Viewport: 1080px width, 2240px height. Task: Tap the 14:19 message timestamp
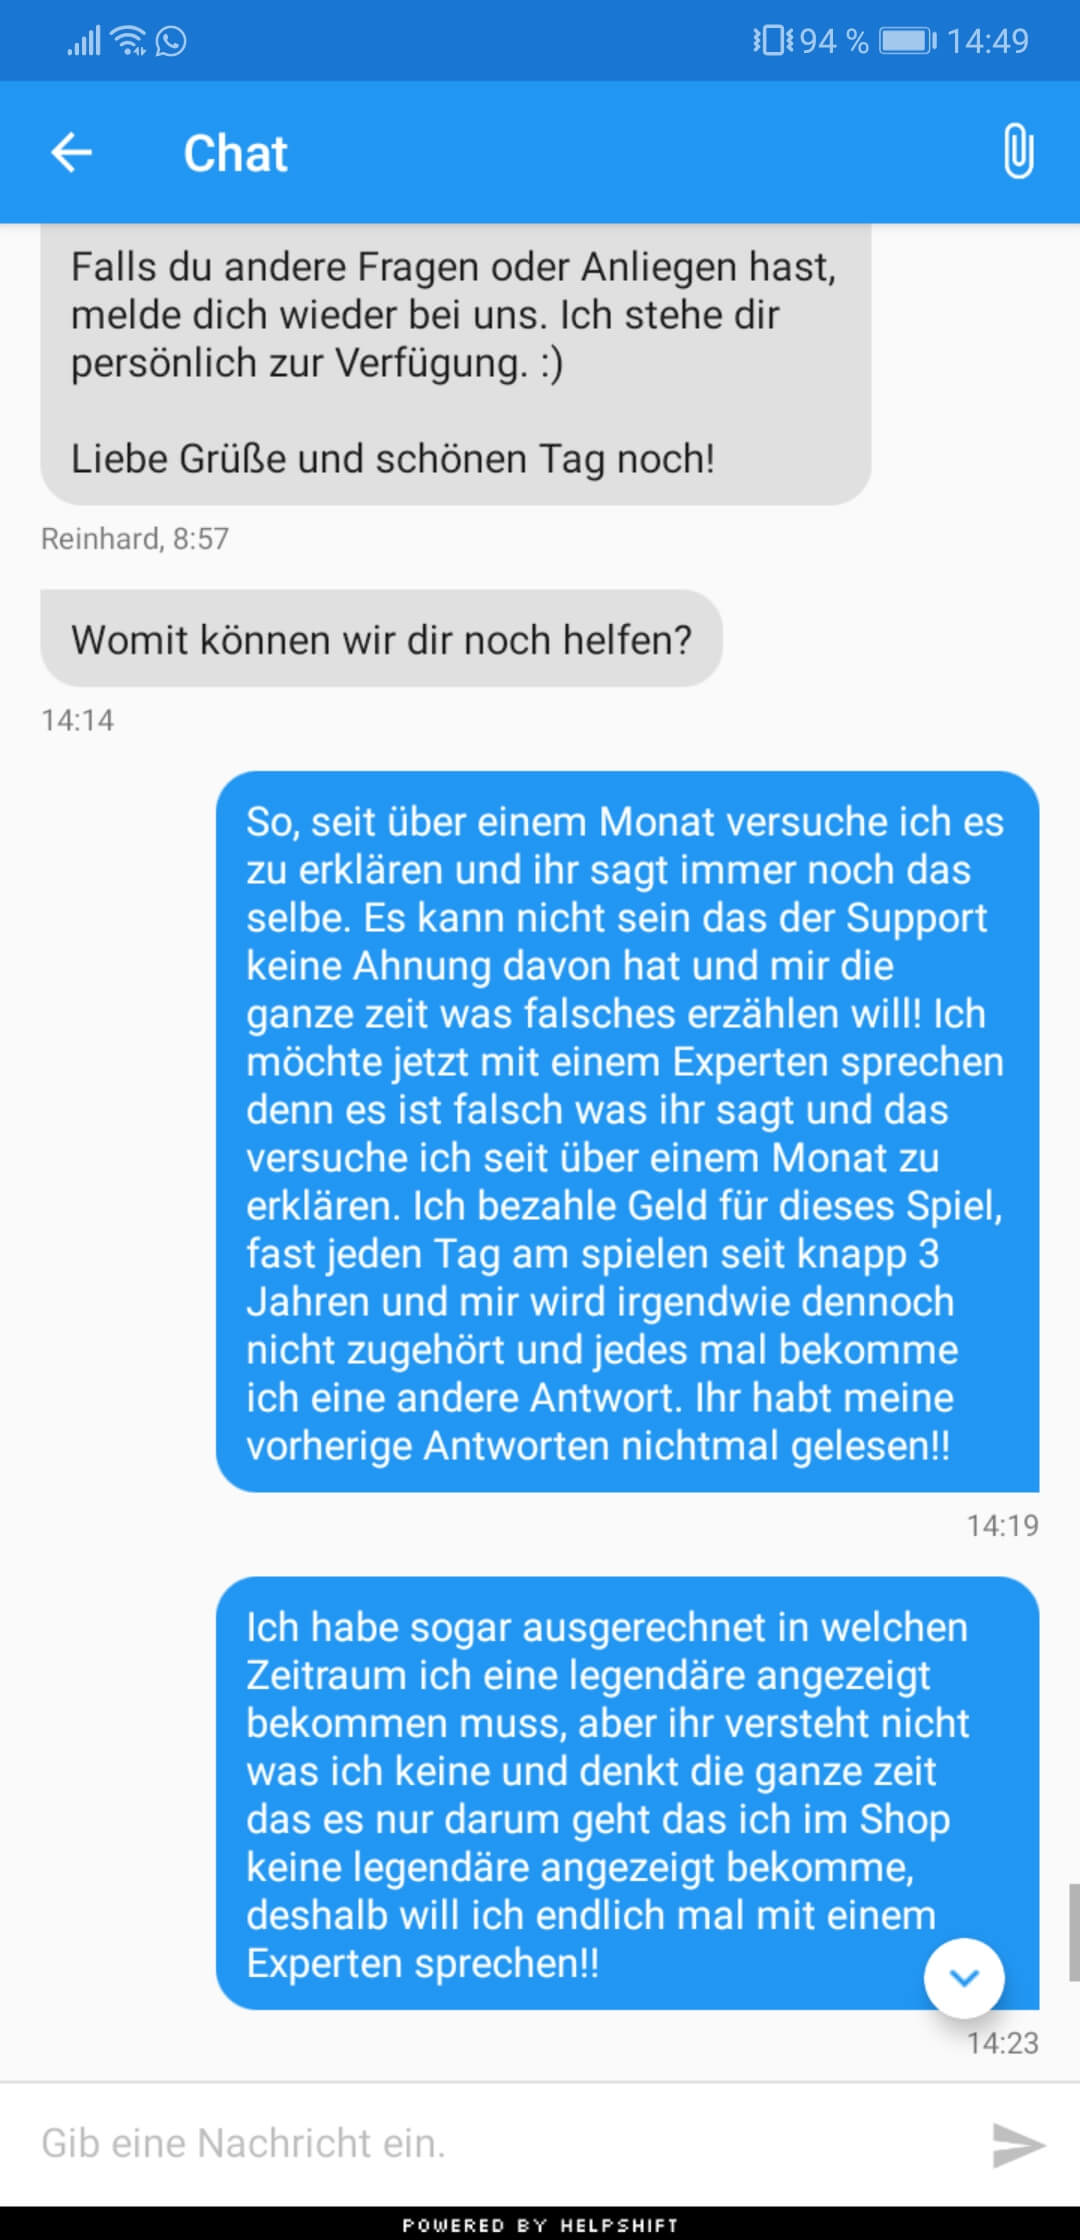pos(1002,1525)
